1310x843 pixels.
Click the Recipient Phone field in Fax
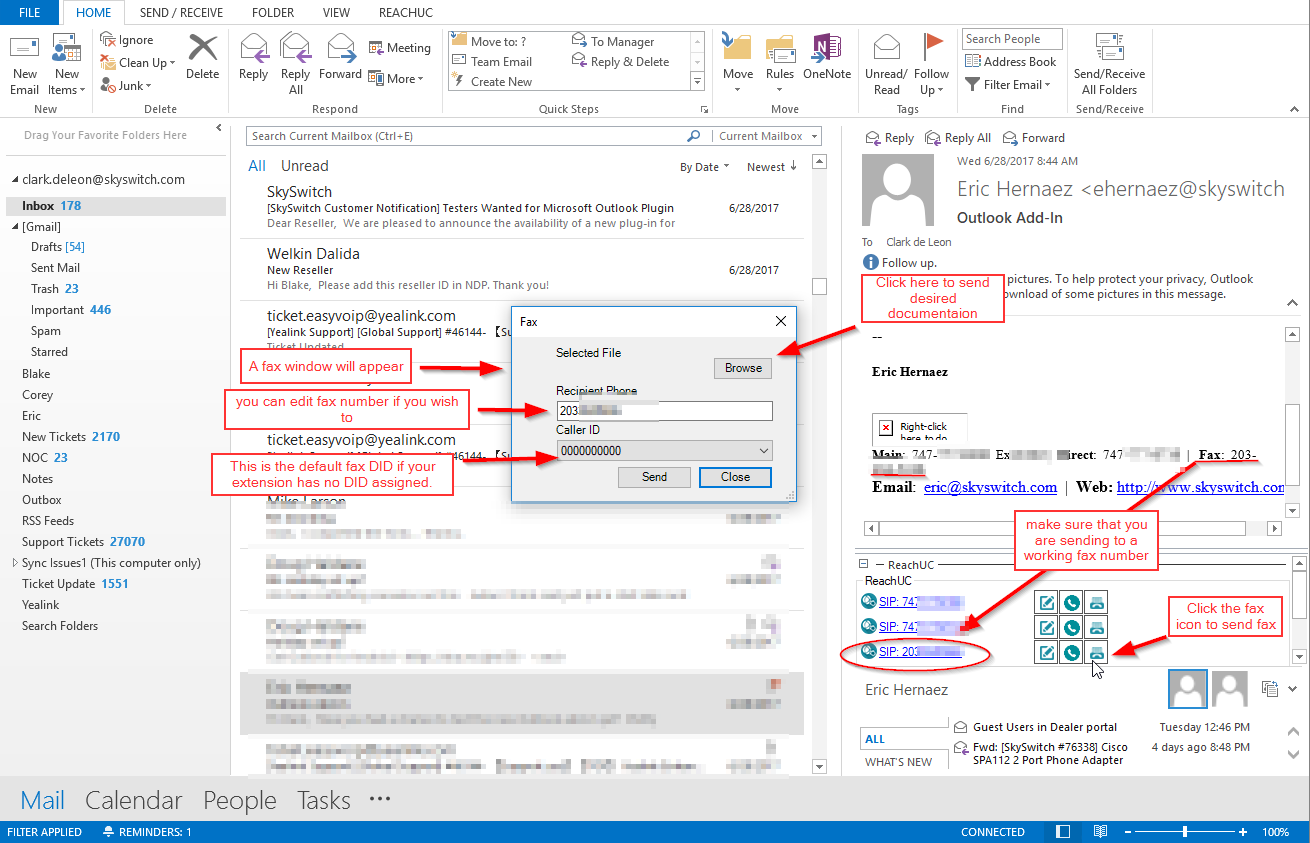pyautogui.click(x=664, y=411)
